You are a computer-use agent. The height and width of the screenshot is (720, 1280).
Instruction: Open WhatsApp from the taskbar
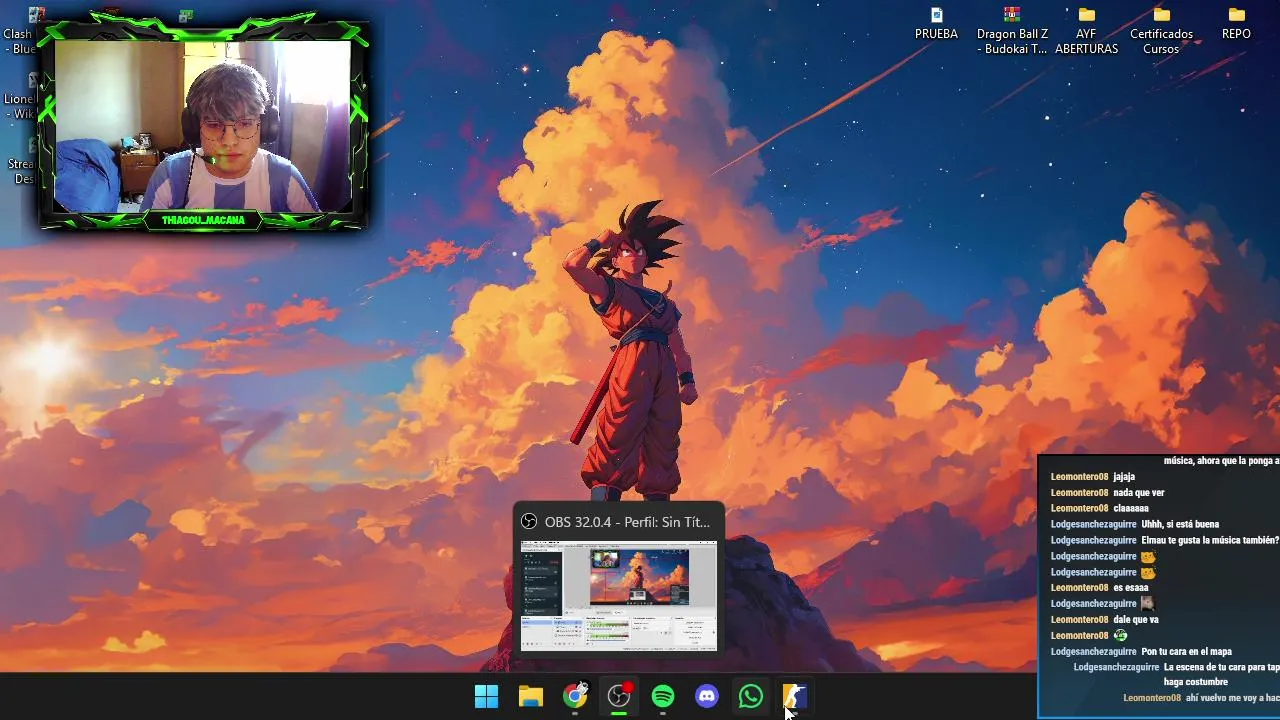(751, 697)
